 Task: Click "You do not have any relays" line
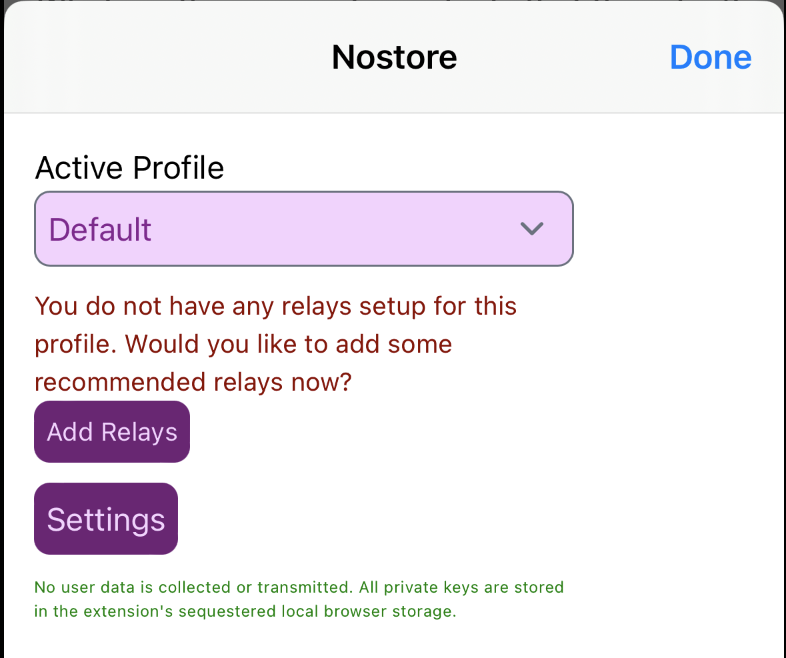point(275,305)
